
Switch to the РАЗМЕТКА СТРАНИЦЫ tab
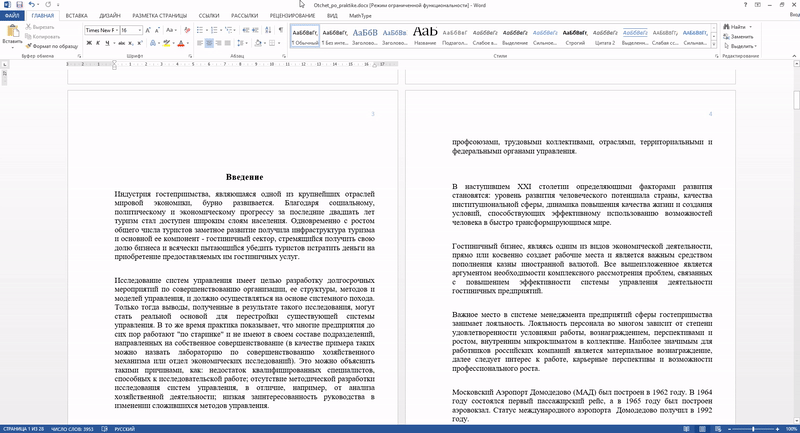point(160,16)
